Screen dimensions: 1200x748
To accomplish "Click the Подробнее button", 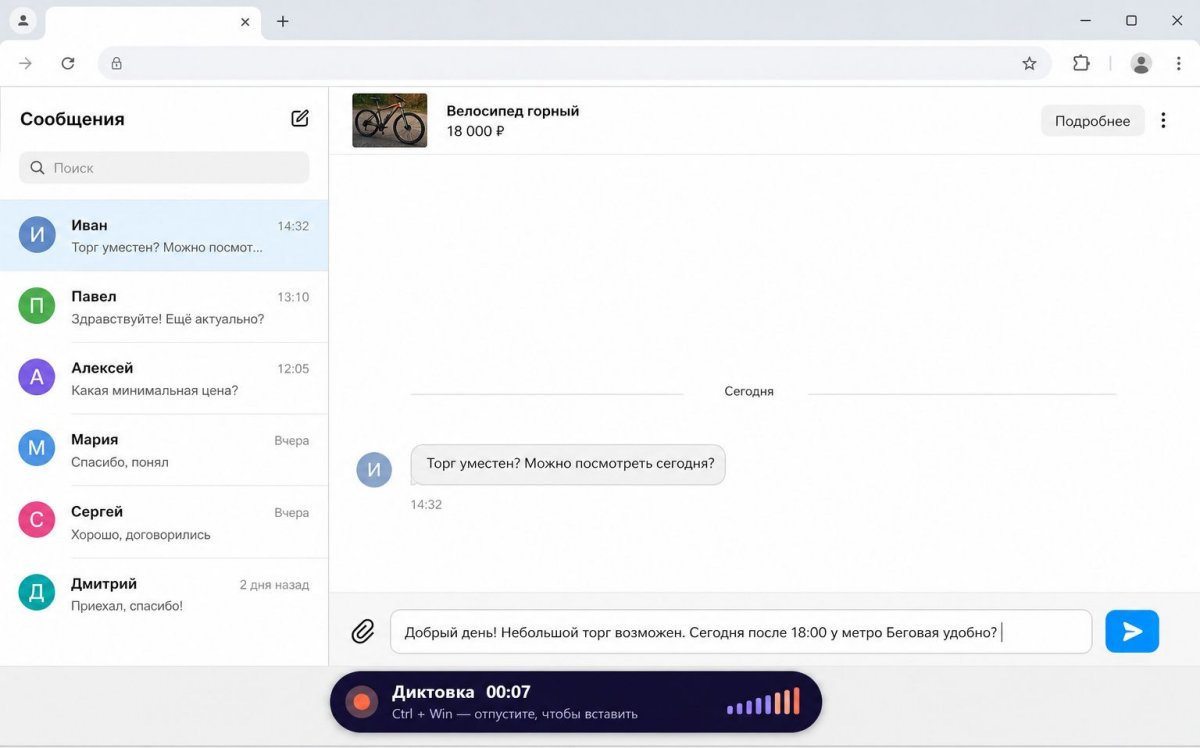I will click(x=1092, y=120).
